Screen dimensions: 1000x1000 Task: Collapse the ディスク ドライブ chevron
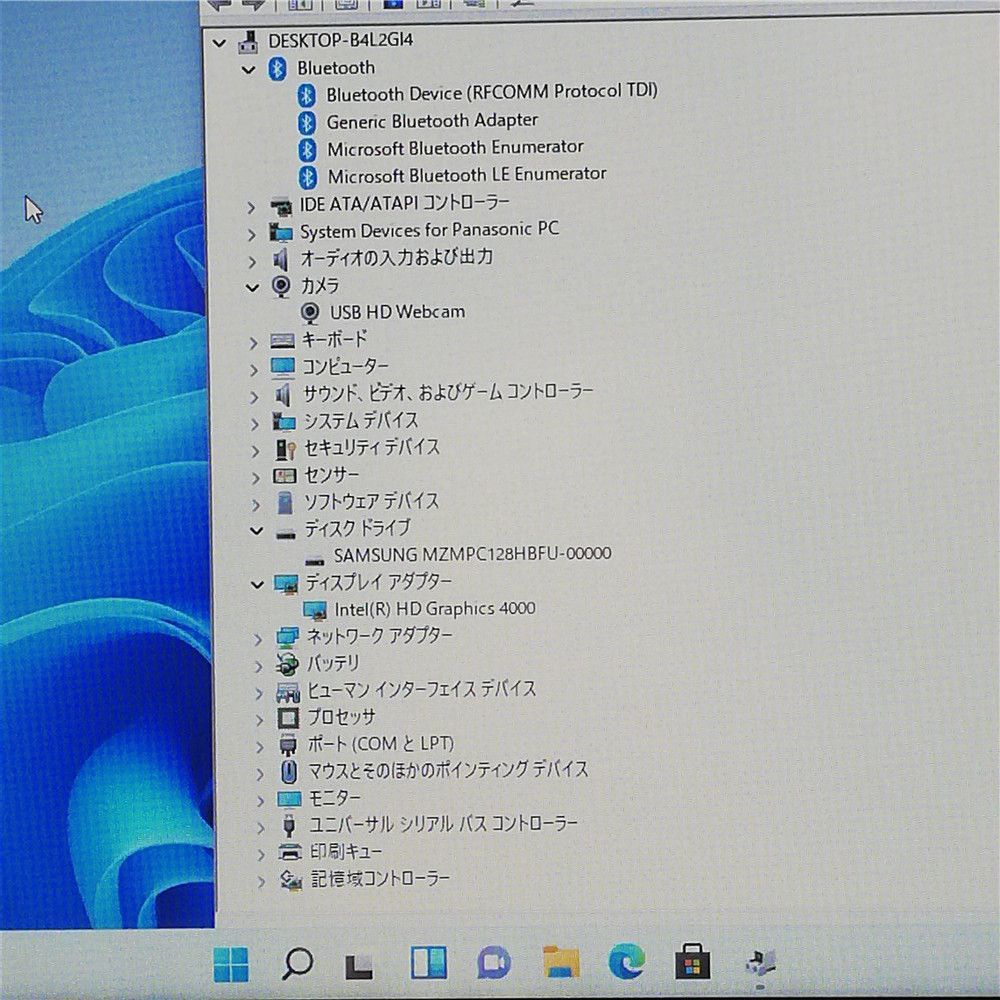pyautogui.click(x=256, y=531)
